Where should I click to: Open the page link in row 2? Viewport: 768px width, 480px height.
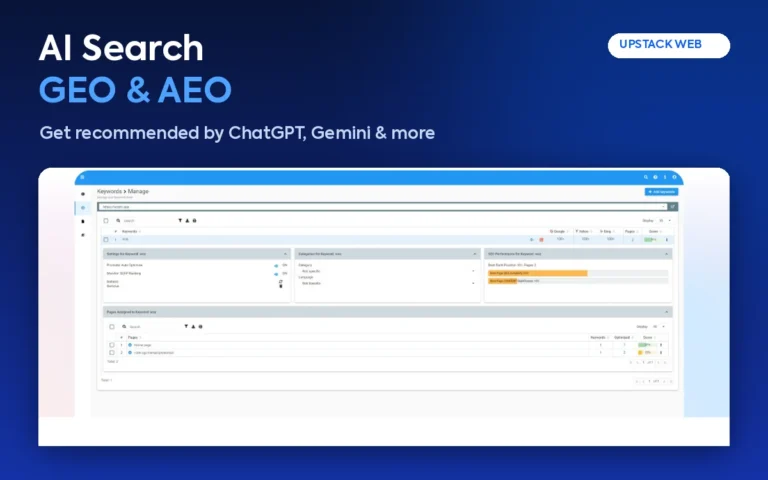153,352
